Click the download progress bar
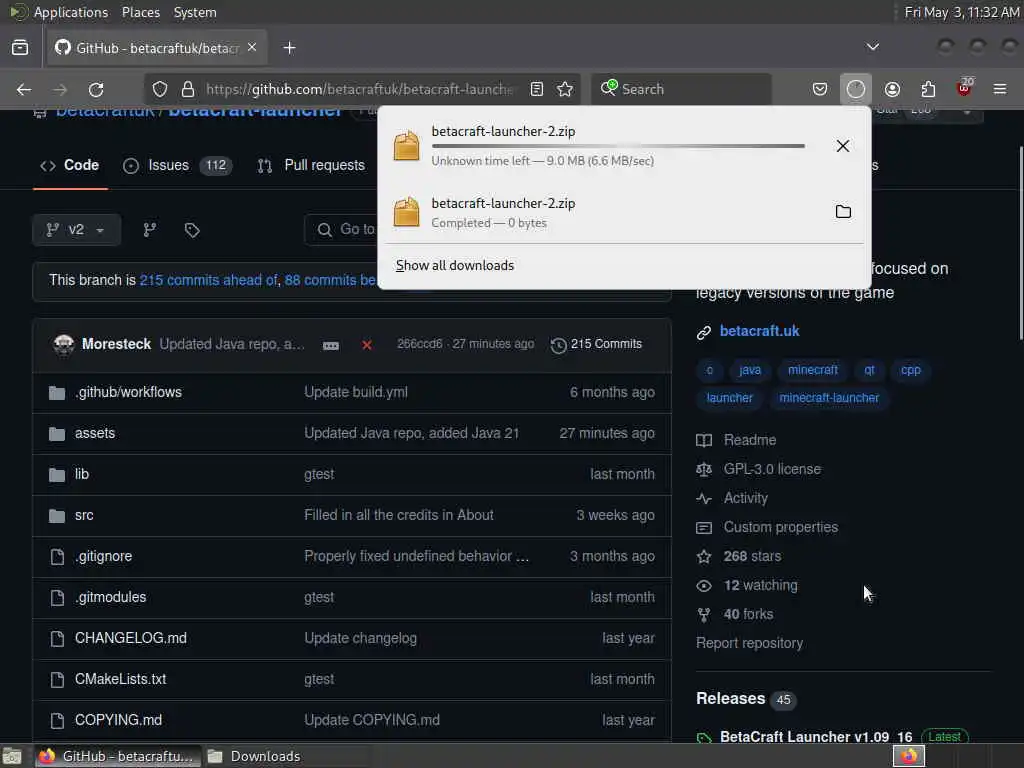Viewport: 1024px width, 768px height. pos(618,146)
